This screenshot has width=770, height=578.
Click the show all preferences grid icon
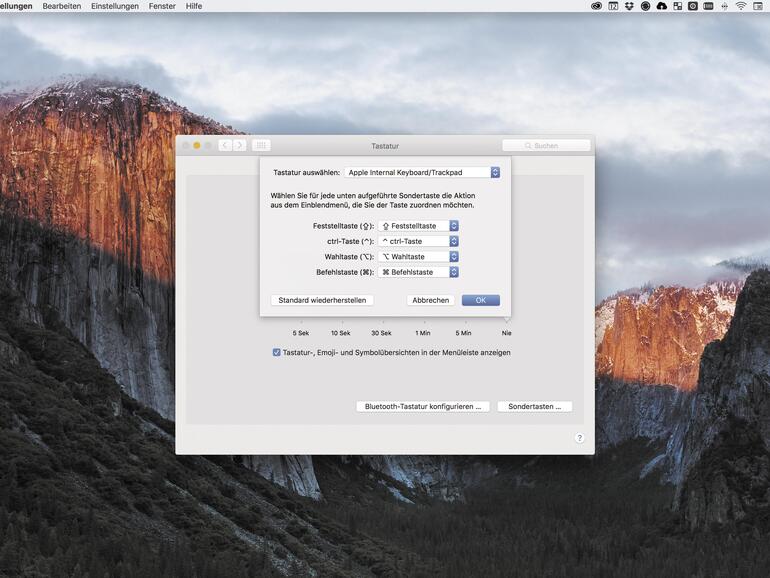pos(261,145)
